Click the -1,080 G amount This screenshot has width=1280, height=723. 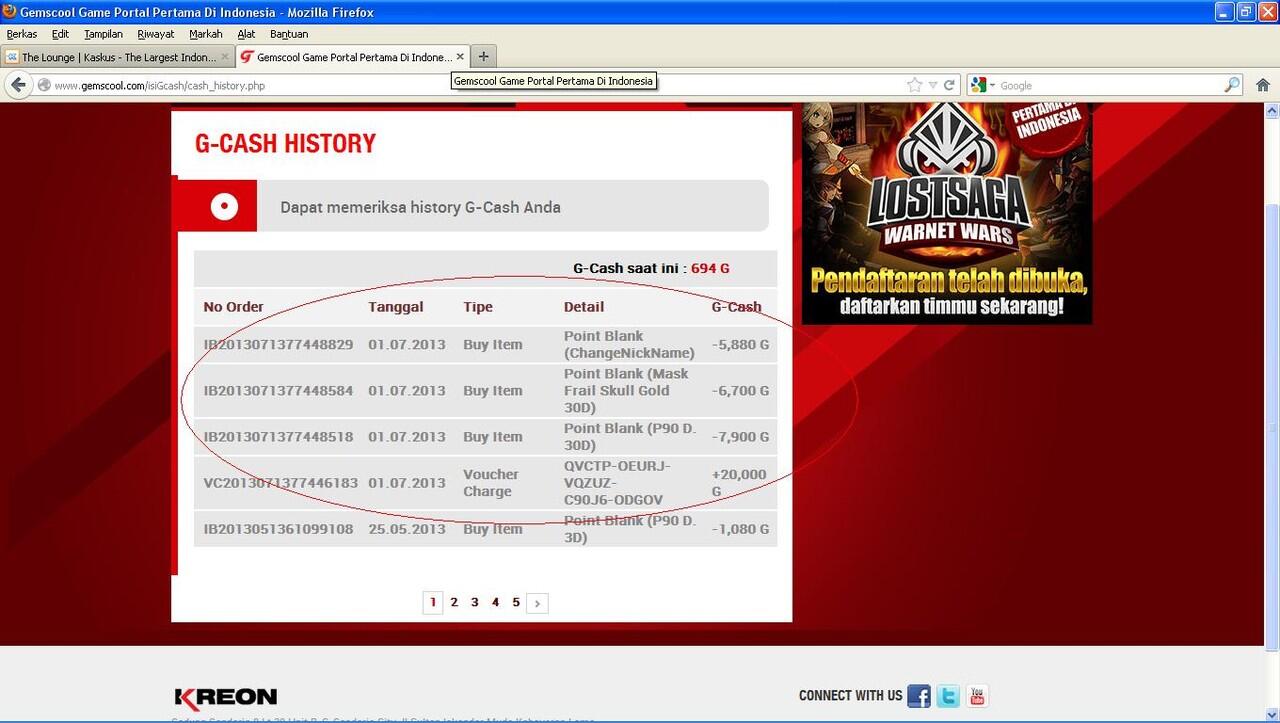click(741, 529)
